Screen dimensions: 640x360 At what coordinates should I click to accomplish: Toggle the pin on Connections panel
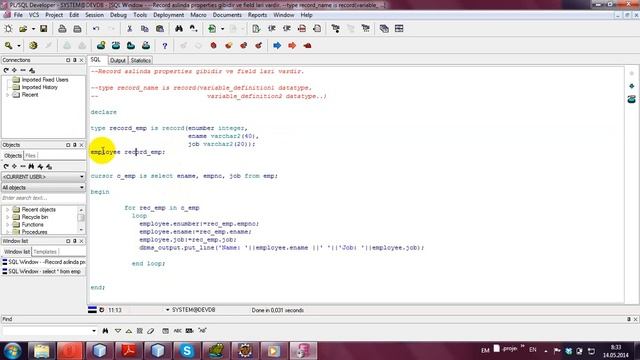[x=75, y=60]
